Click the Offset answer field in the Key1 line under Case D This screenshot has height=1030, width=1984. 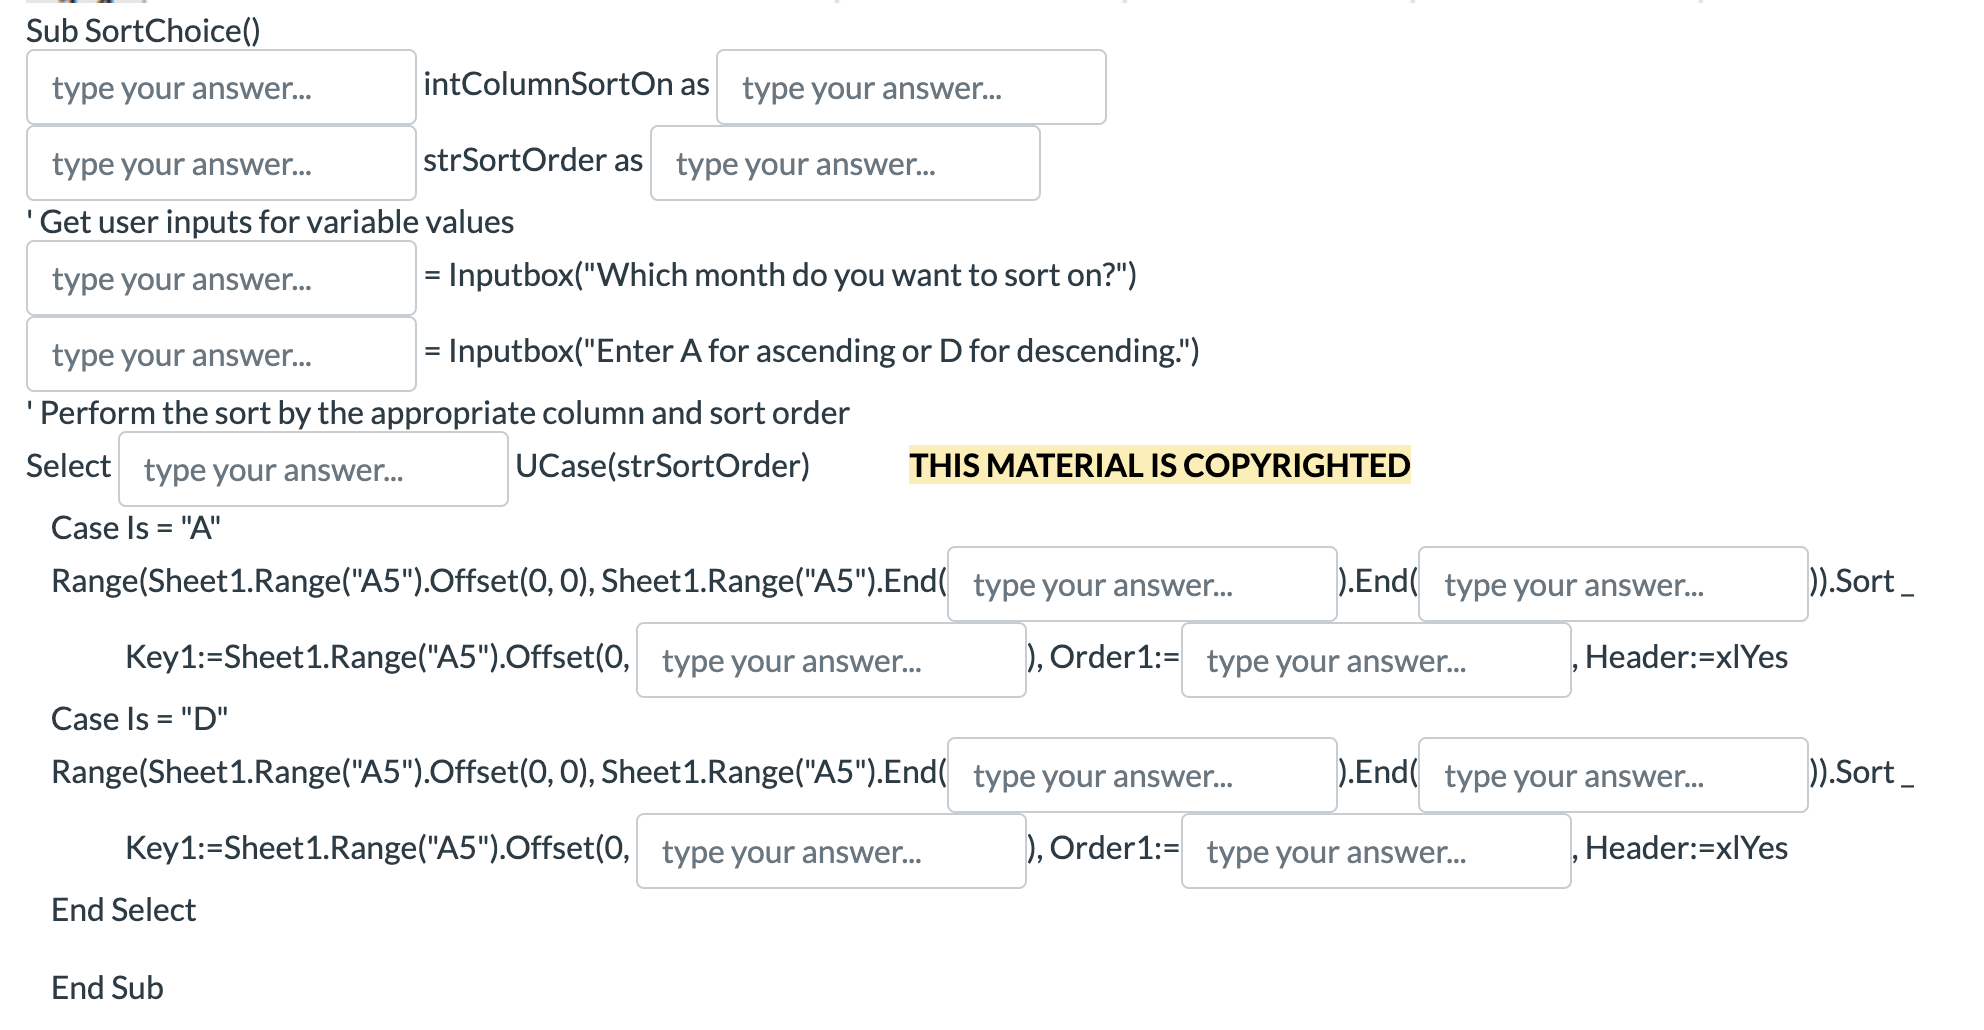point(830,851)
